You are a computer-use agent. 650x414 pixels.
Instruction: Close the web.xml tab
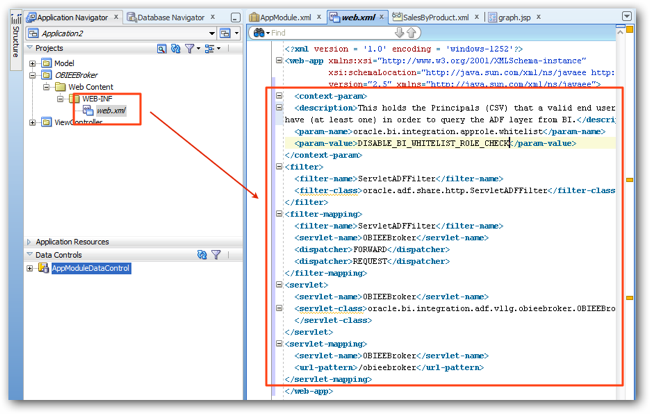pos(382,17)
